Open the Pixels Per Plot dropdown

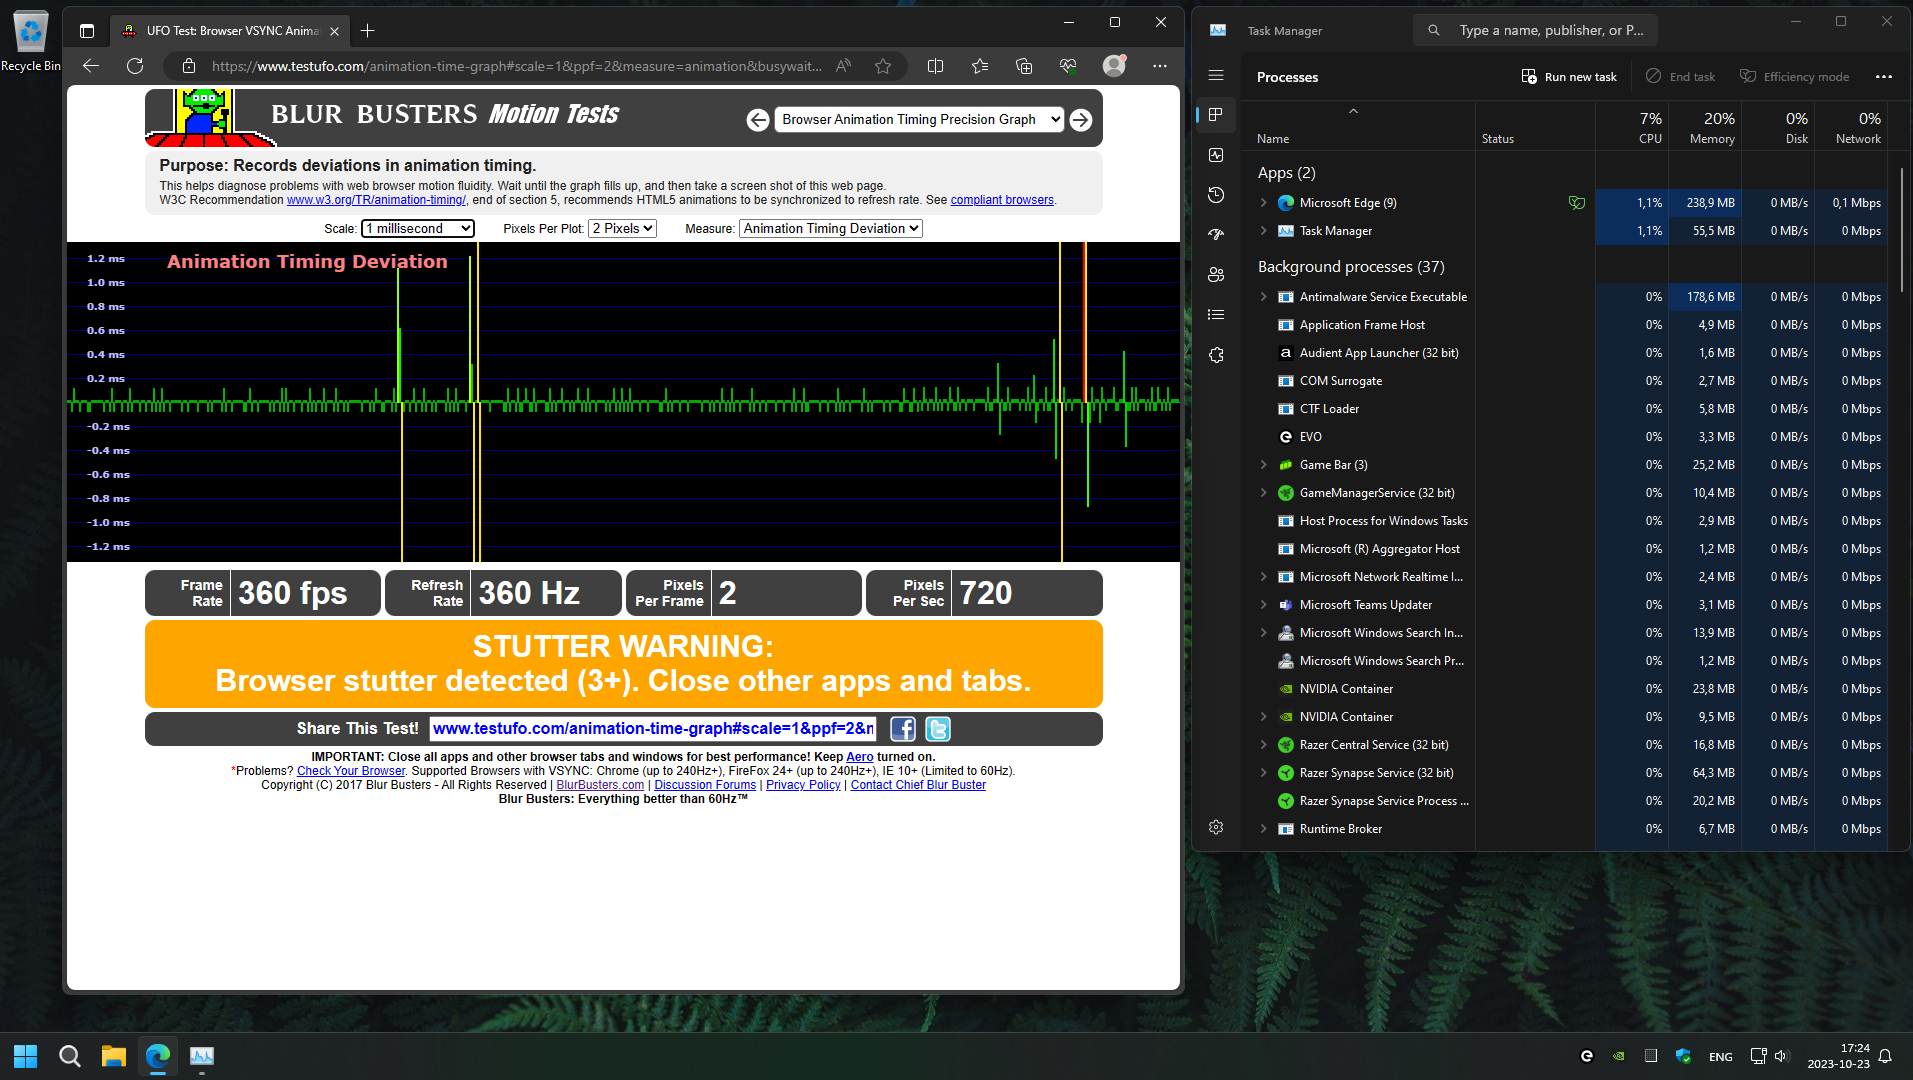pyautogui.click(x=622, y=228)
